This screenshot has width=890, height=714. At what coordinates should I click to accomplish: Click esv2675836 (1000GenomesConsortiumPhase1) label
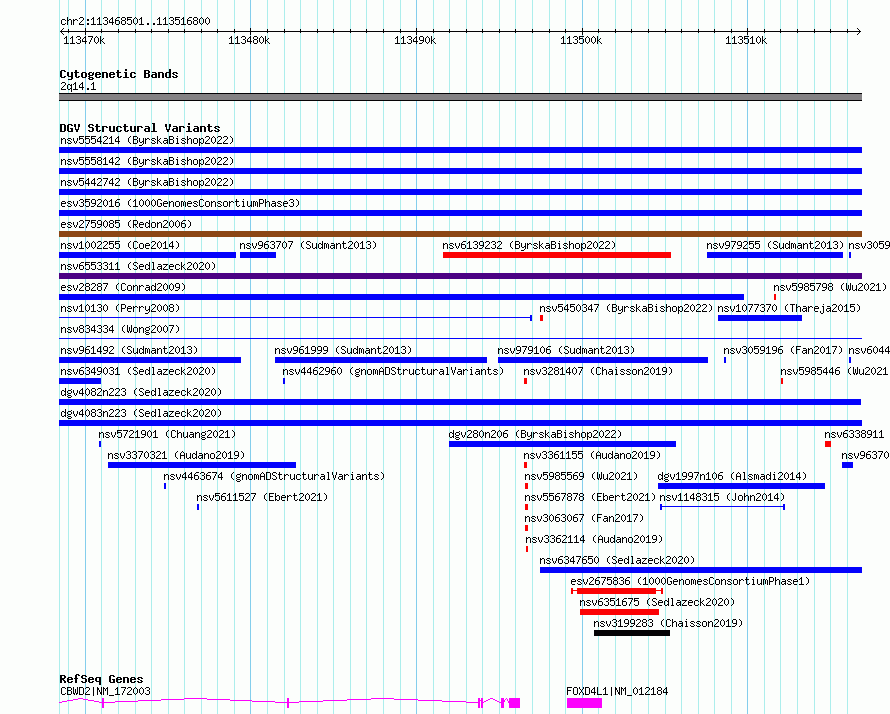pos(690,581)
